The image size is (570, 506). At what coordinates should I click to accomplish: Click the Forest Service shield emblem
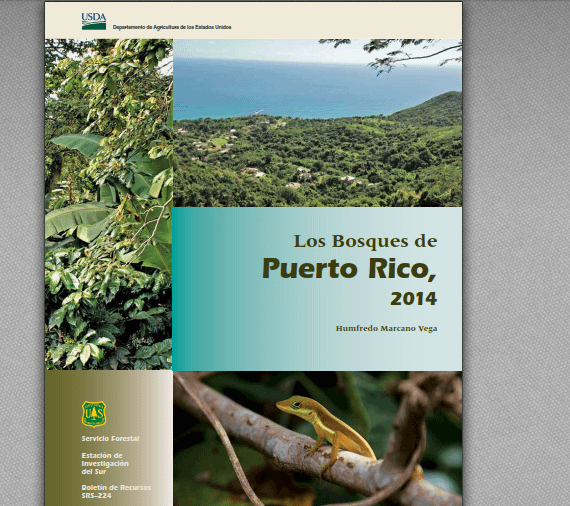tap(94, 414)
